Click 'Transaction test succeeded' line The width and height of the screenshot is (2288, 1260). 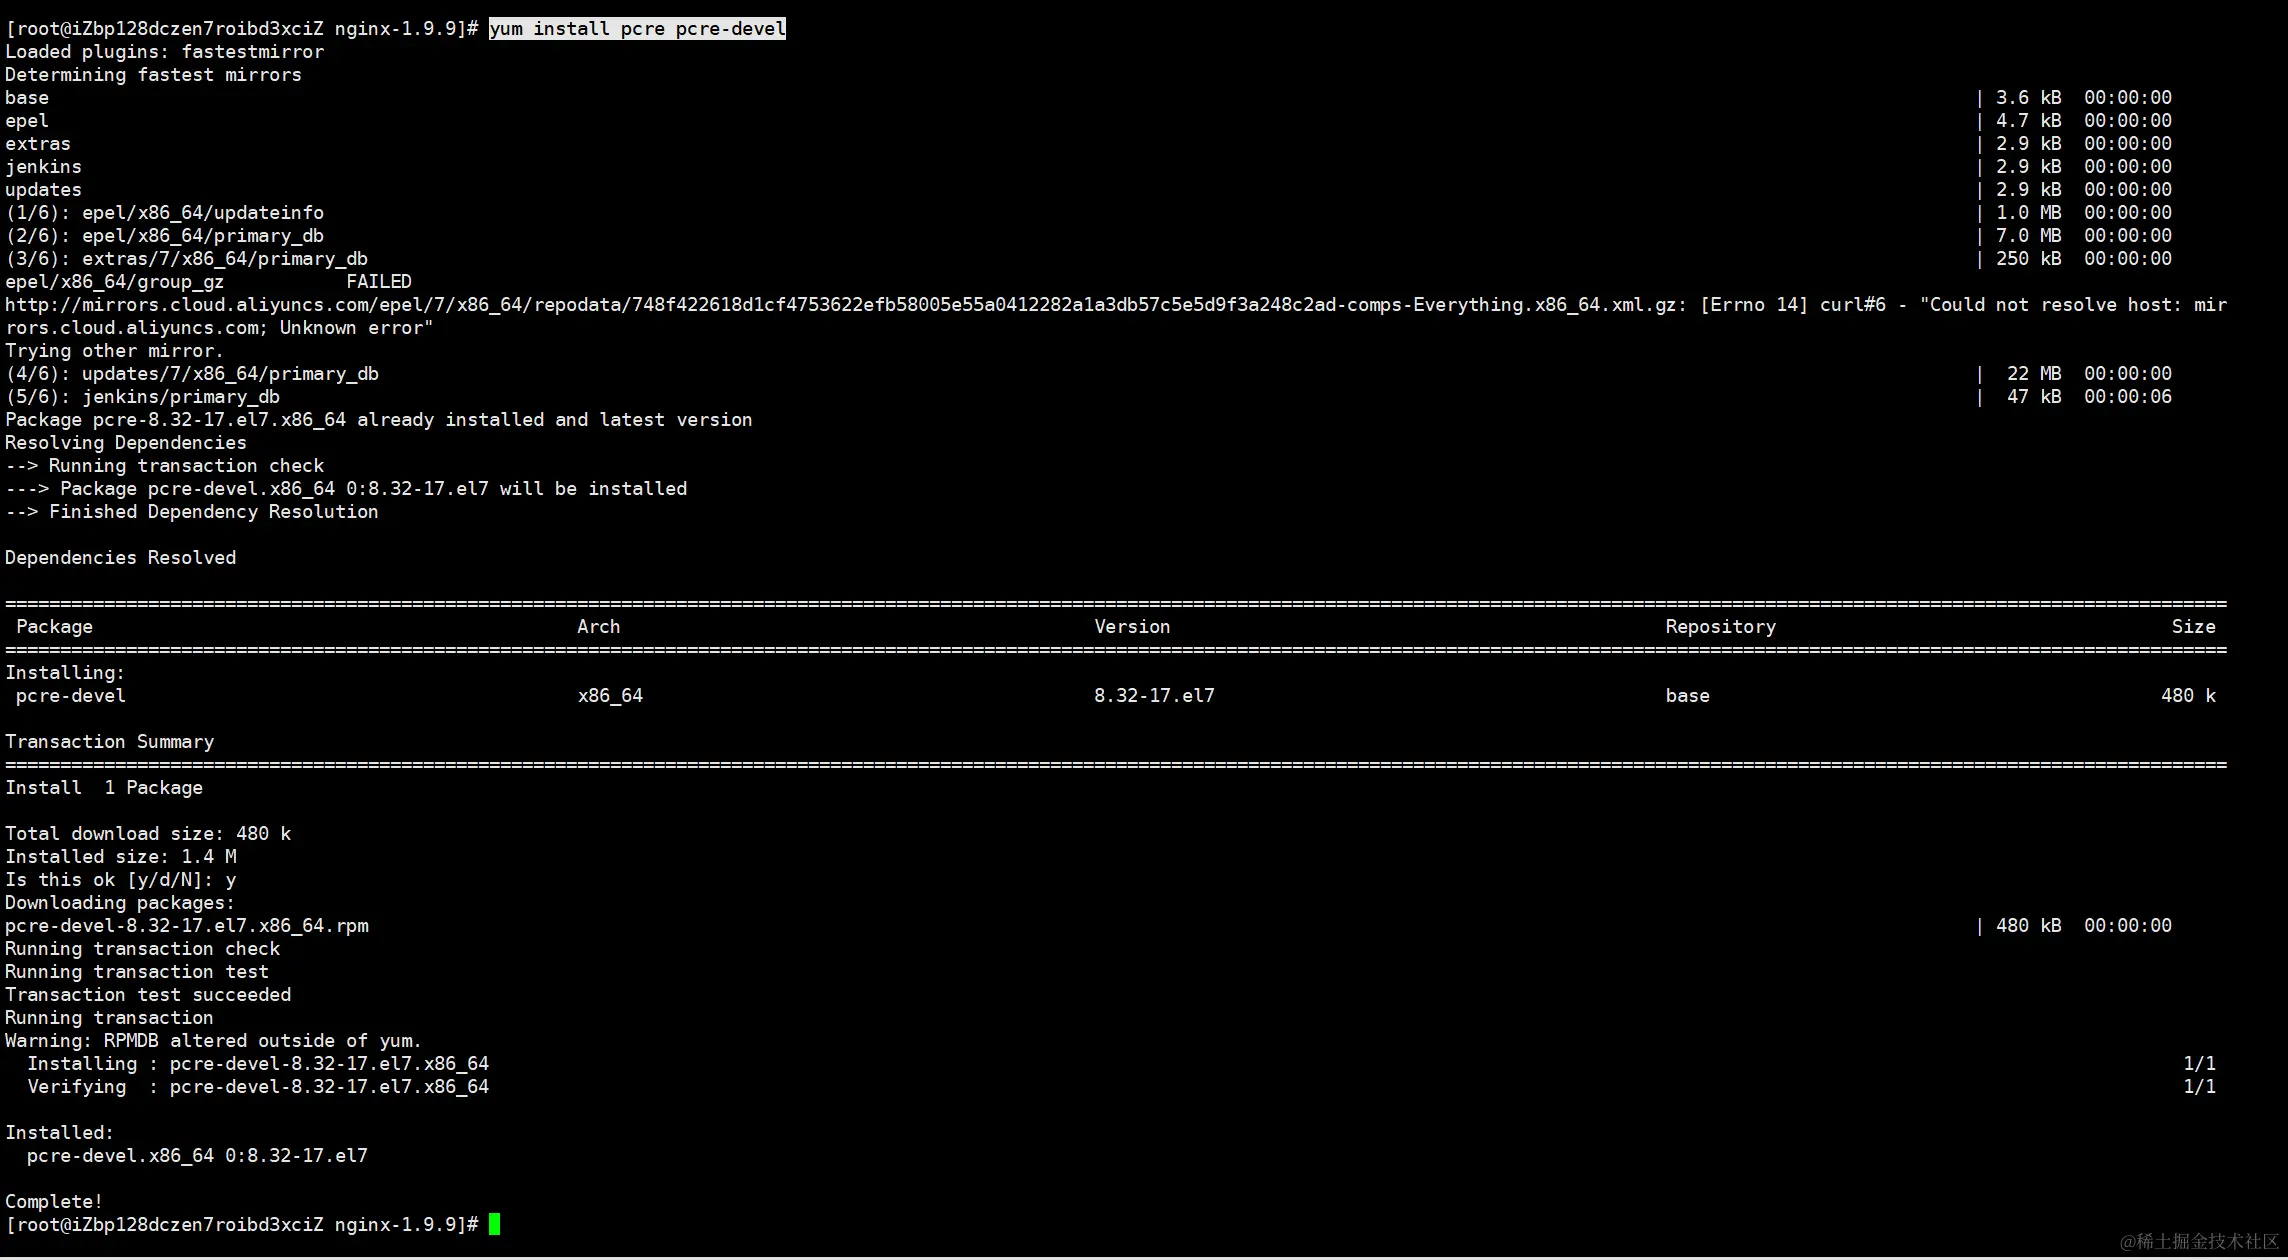(x=148, y=995)
